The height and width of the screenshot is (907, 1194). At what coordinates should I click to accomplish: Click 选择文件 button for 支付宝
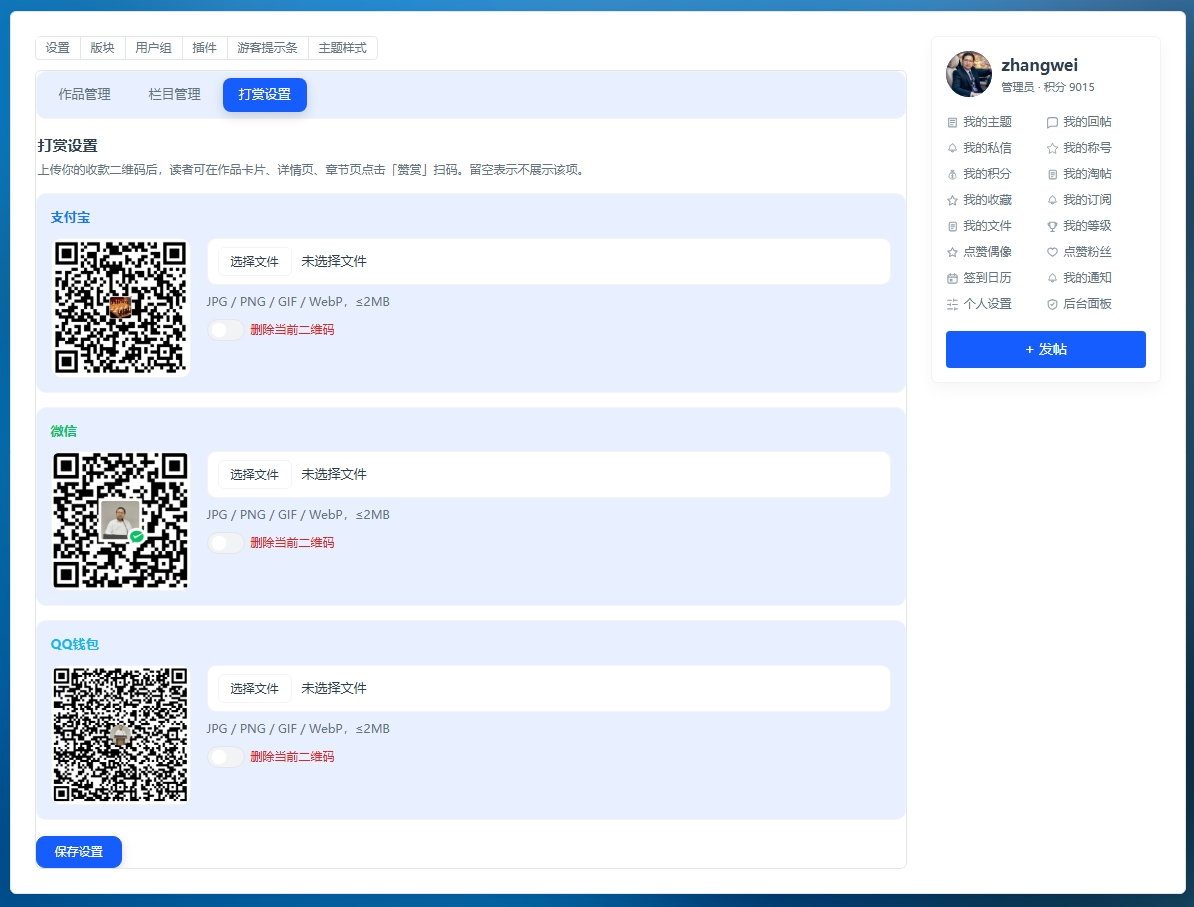(254, 261)
